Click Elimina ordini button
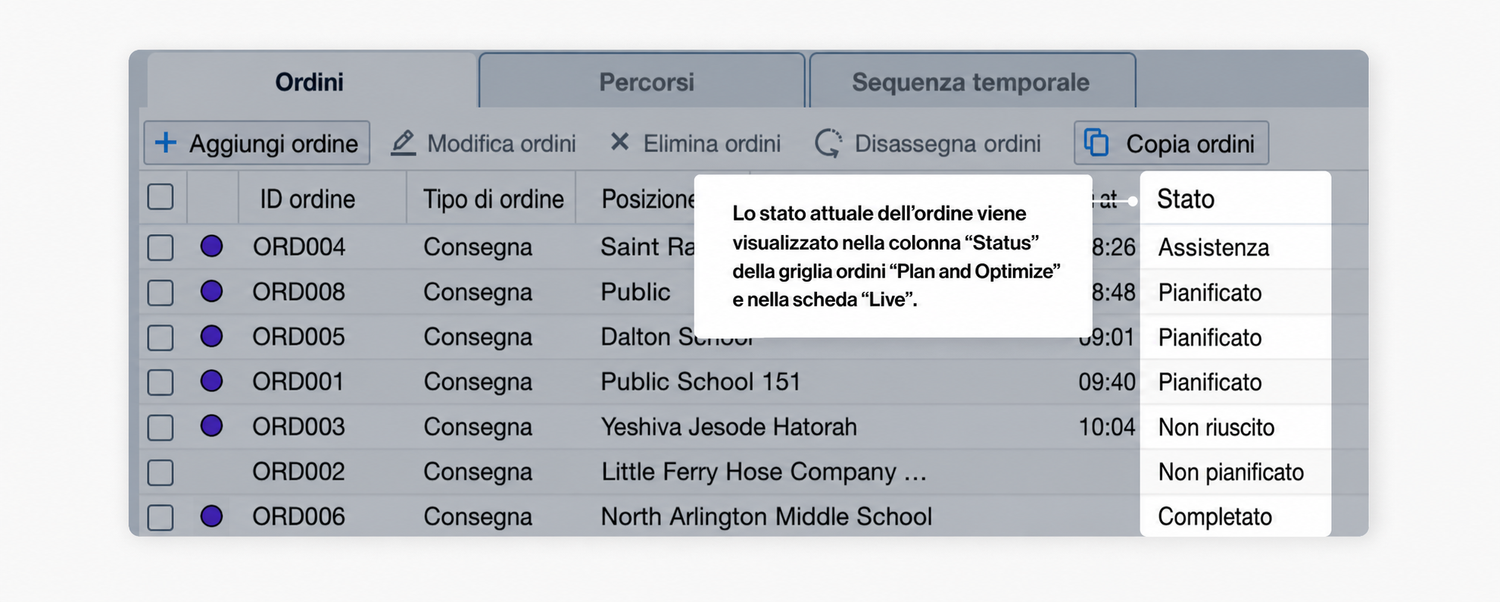Viewport: 1500px width, 602px height. (x=696, y=143)
